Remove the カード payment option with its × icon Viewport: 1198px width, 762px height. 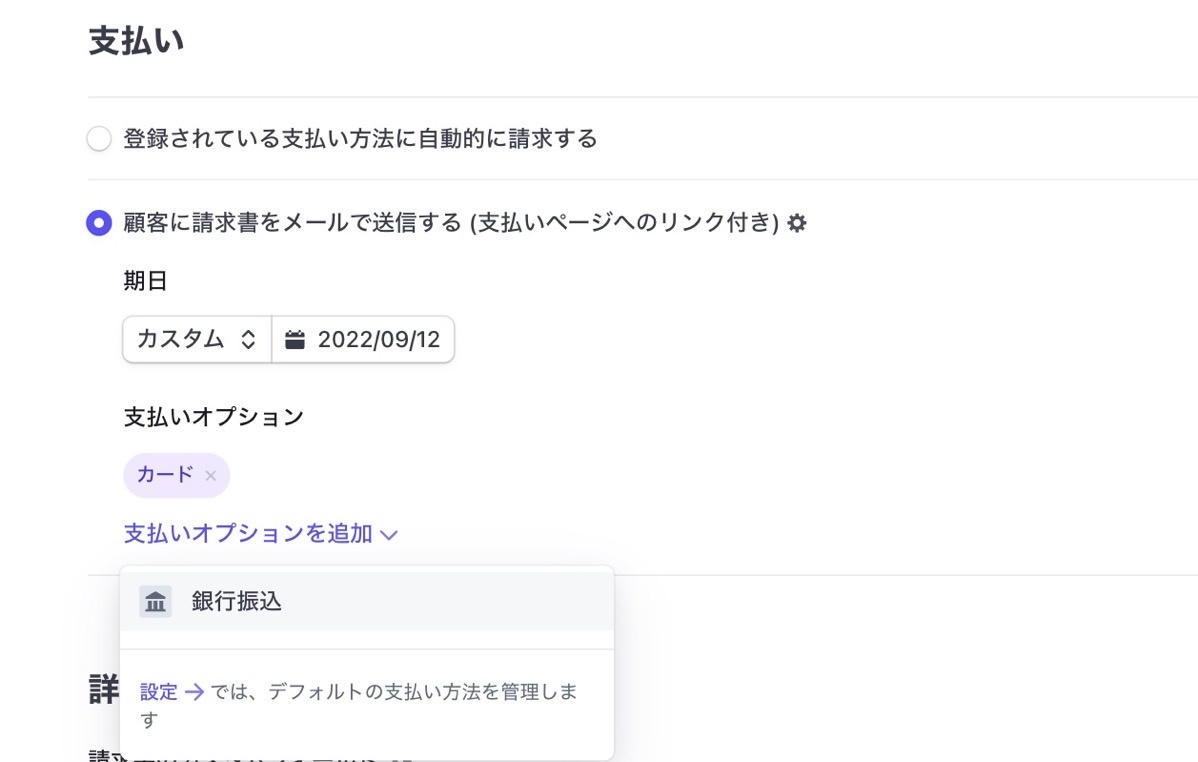pyautogui.click(x=210, y=476)
